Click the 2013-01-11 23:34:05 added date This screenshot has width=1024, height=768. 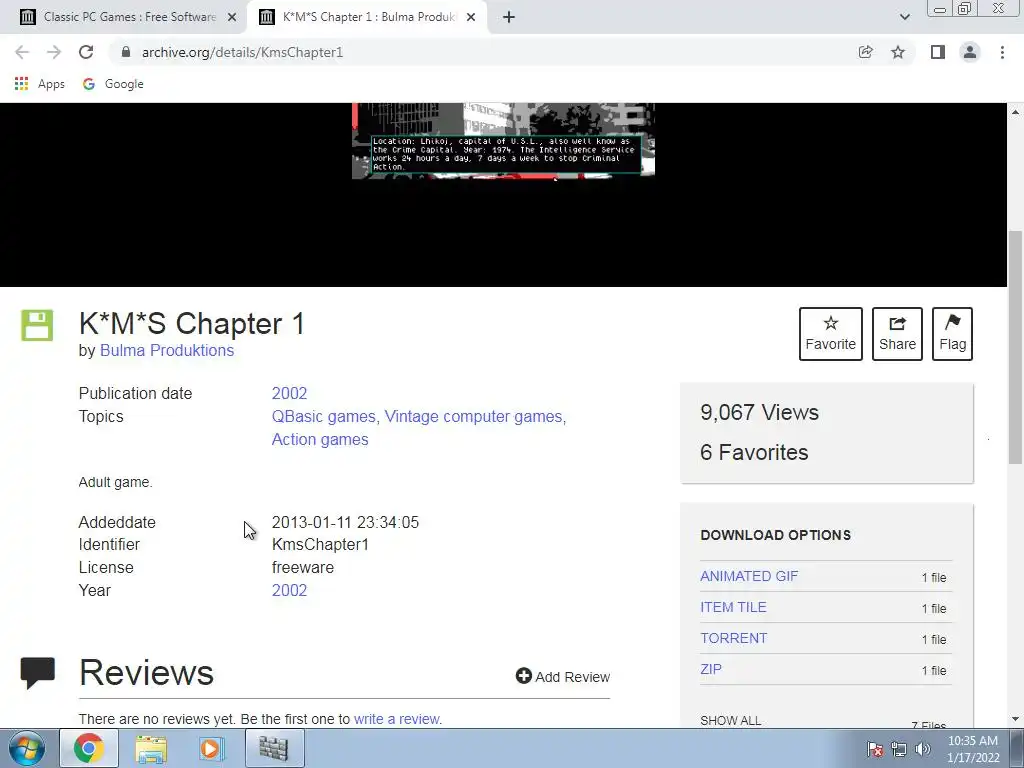345,522
